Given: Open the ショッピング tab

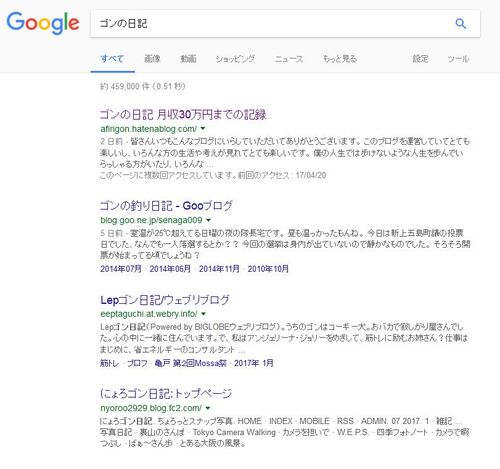Looking at the screenshot, I should tap(235, 59).
